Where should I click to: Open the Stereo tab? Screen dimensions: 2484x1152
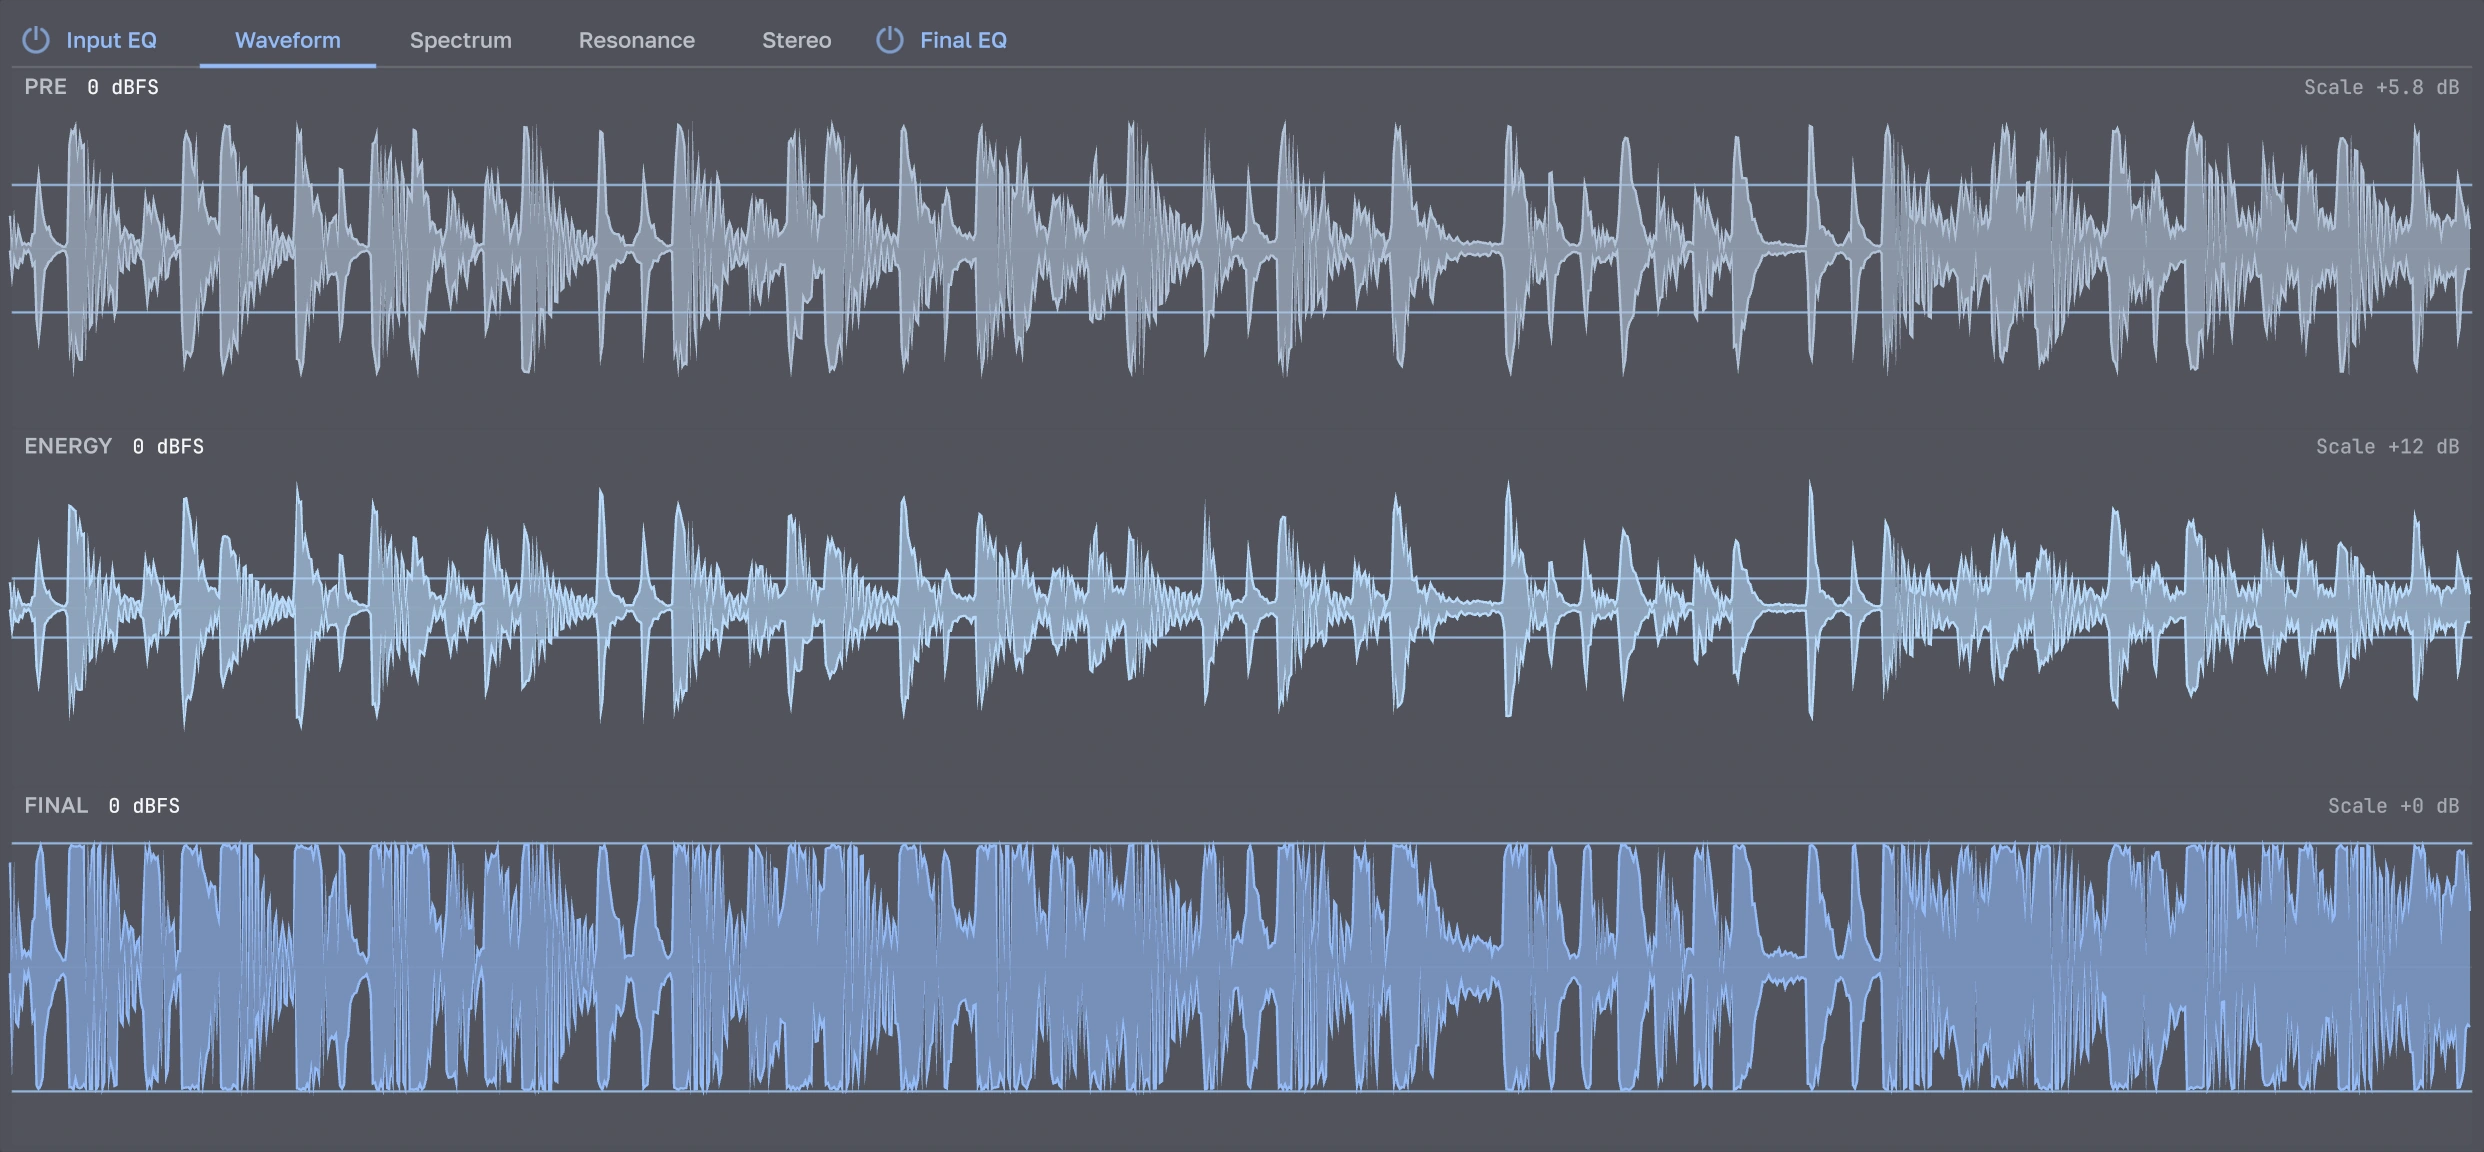click(x=797, y=40)
